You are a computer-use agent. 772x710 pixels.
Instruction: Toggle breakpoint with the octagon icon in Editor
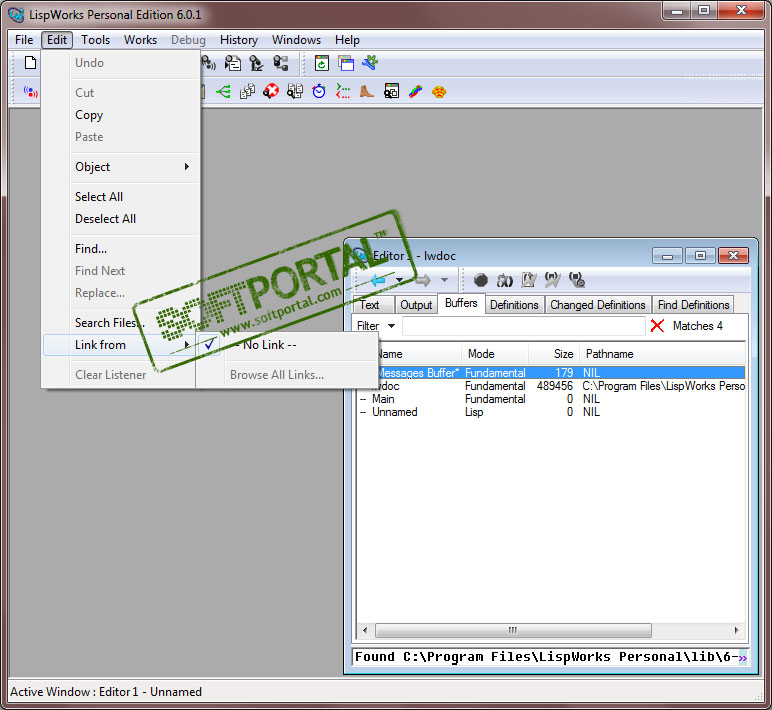(481, 280)
